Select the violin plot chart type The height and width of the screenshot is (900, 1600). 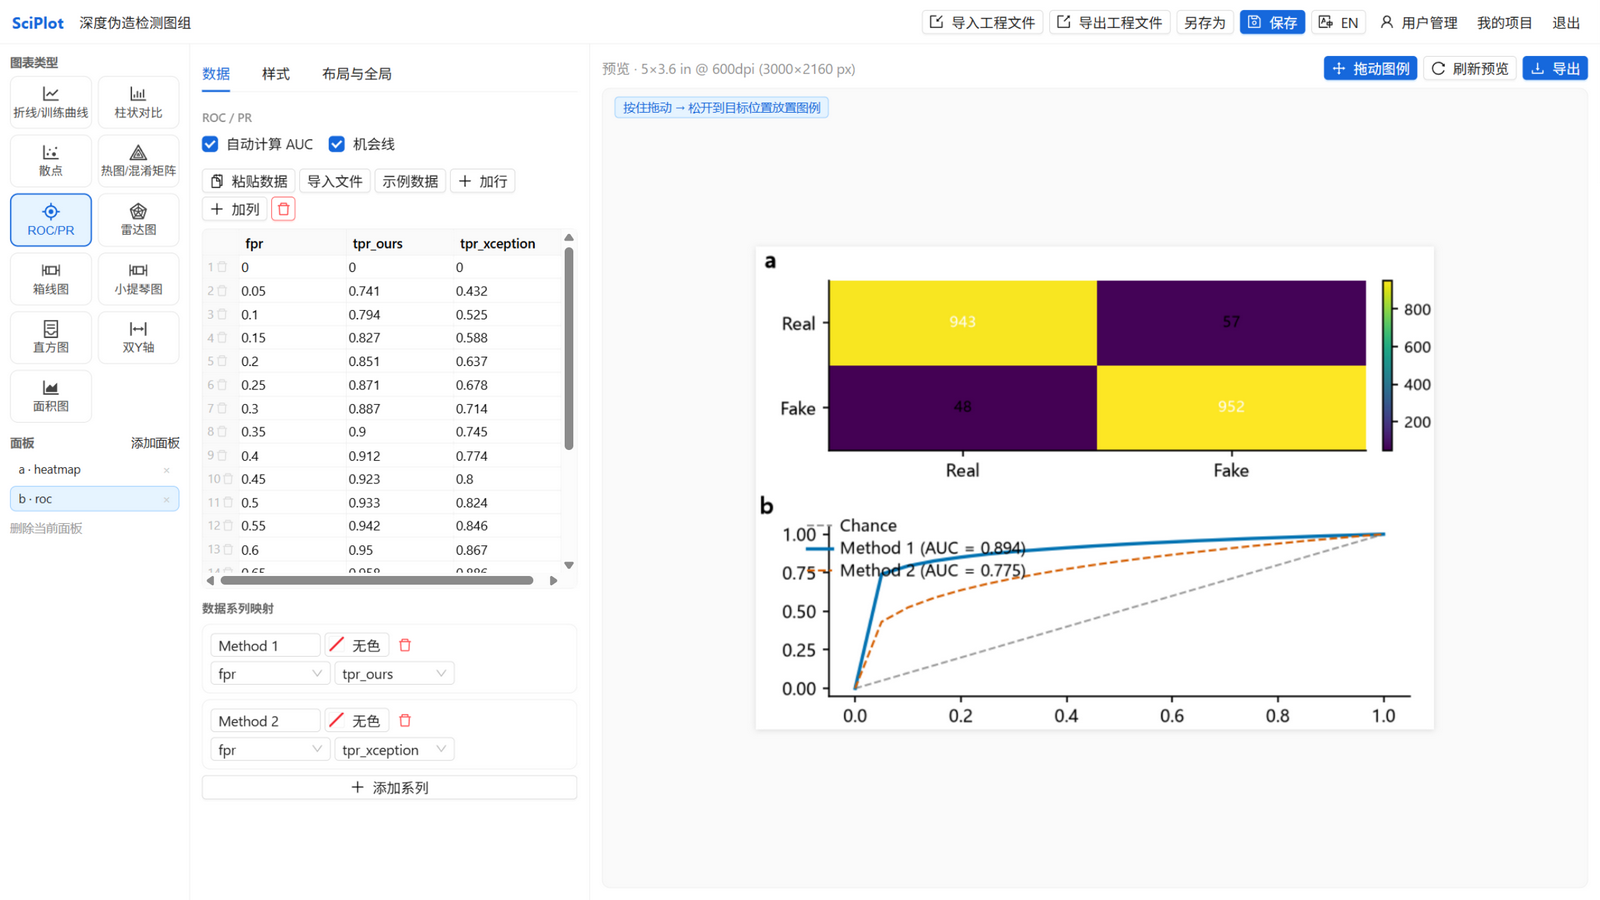pos(138,278)
